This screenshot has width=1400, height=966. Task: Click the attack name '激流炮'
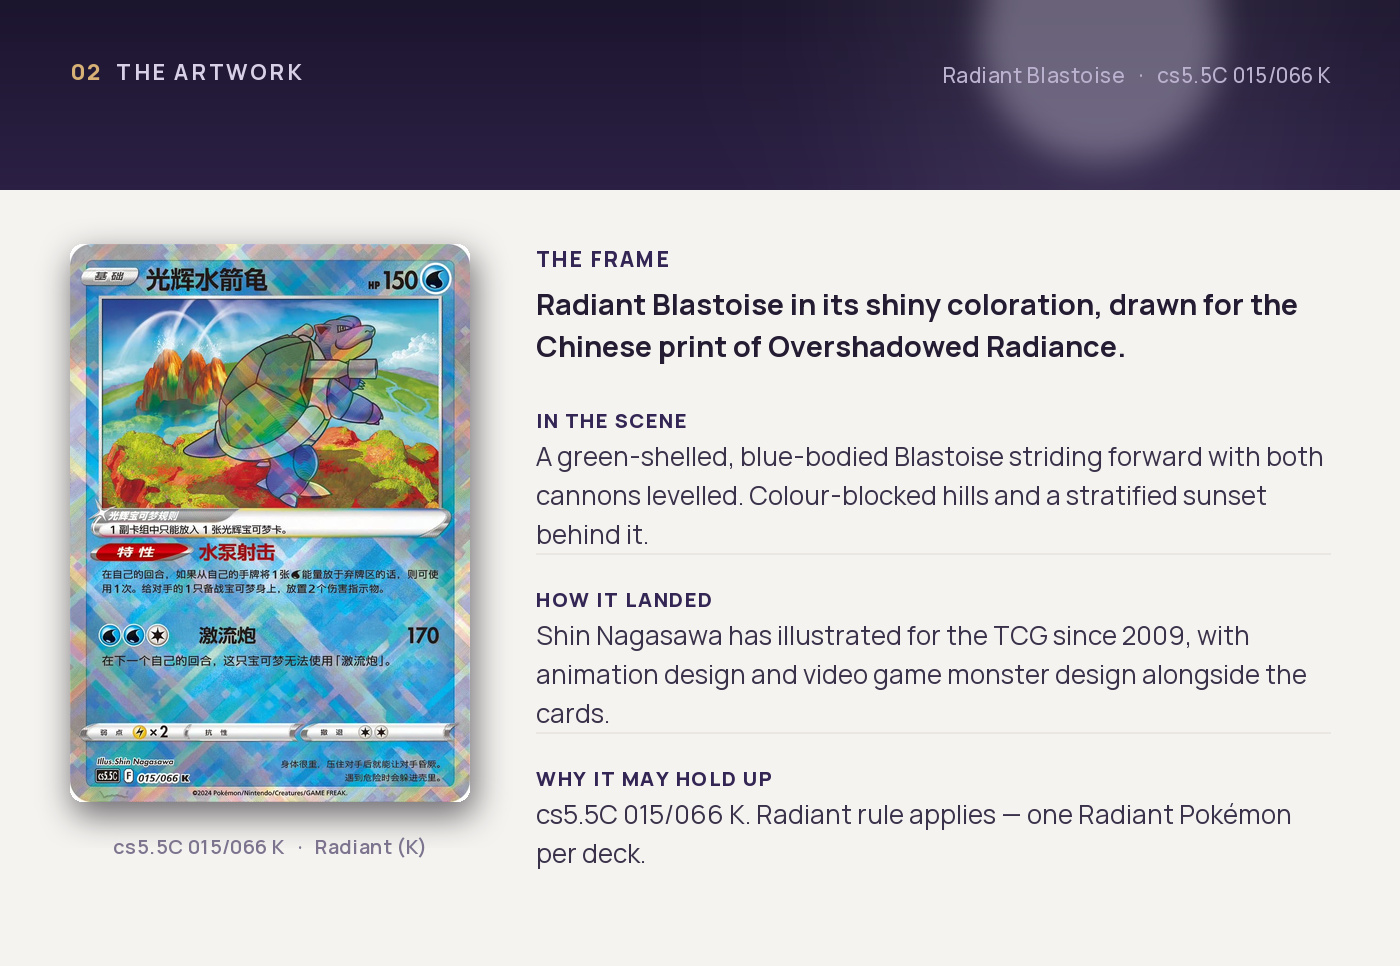click(227, 636)
